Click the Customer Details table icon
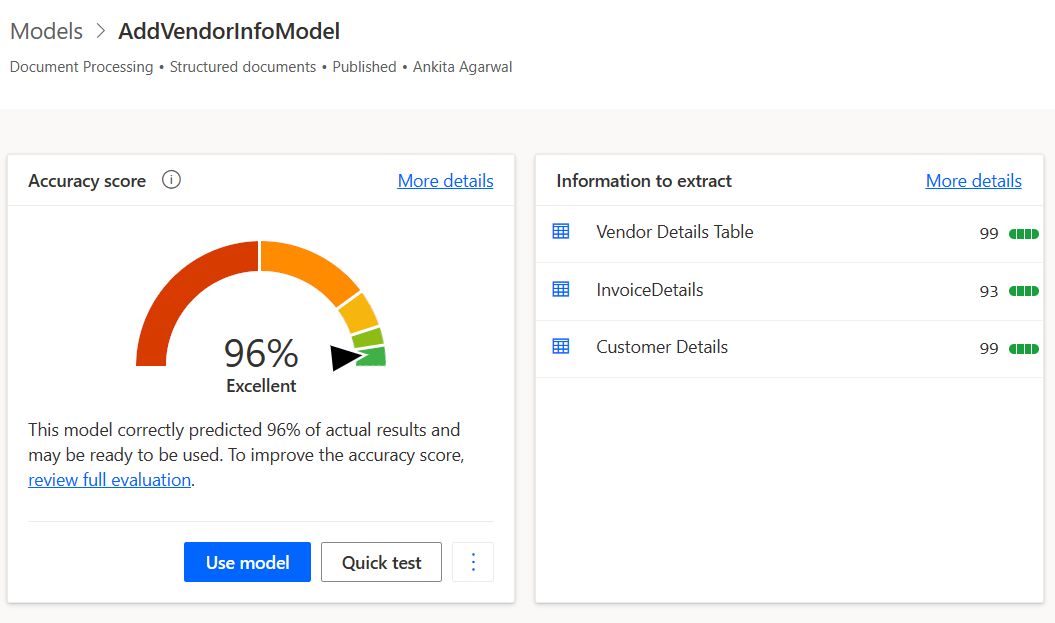1055x623 pixels. coord(560,346)
